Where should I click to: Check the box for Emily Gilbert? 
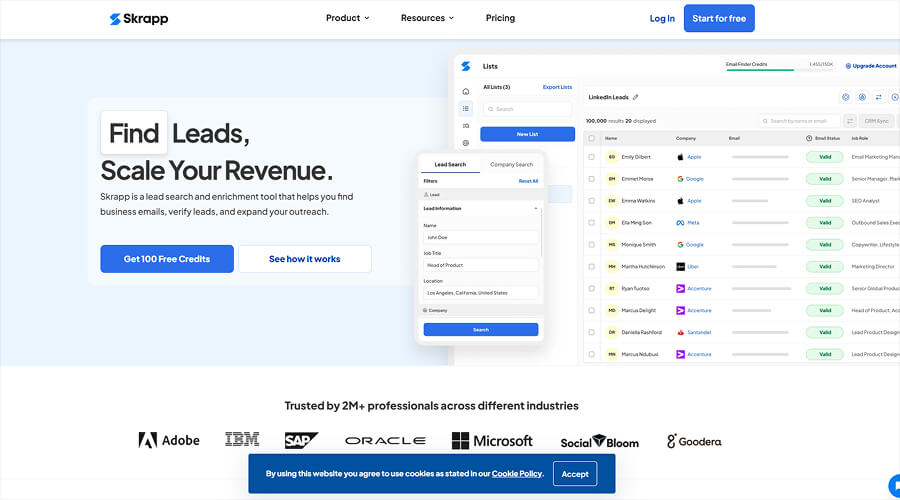(591, 157)
